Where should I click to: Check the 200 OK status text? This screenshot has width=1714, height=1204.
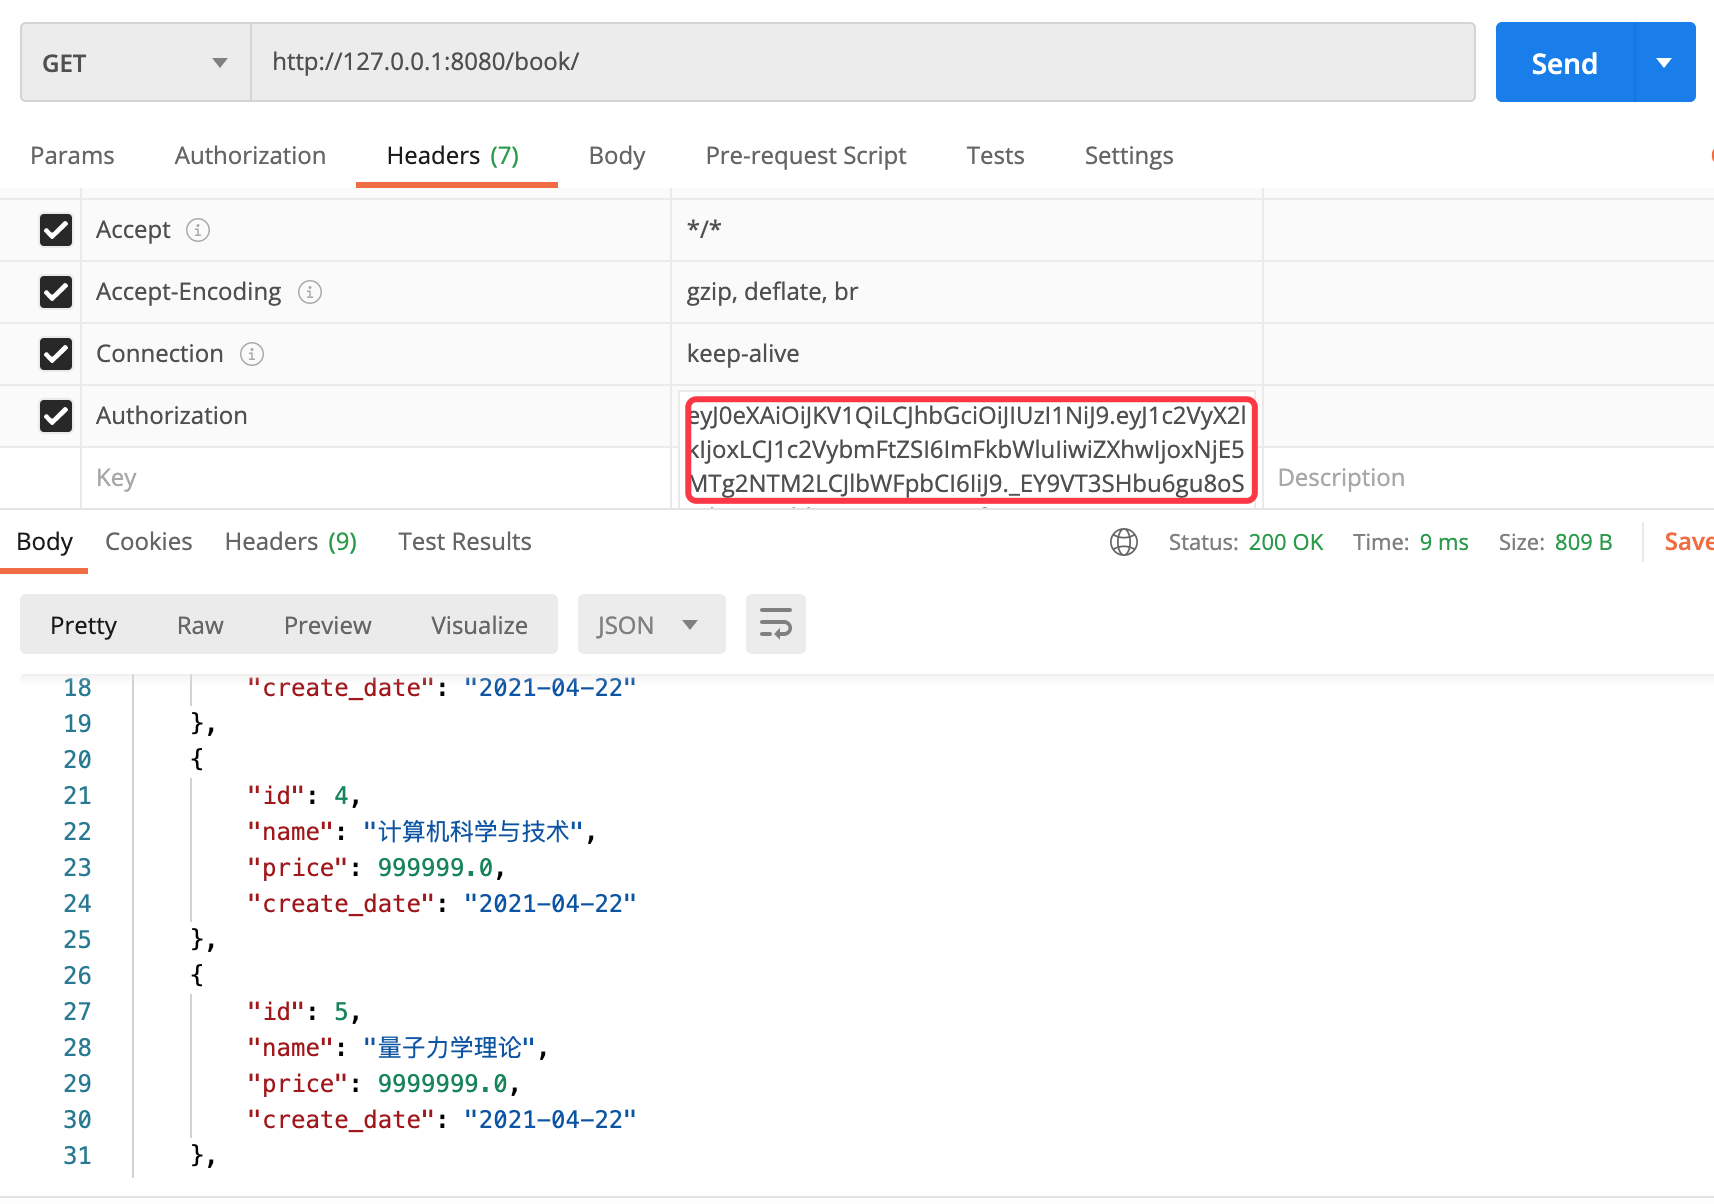[1286, 542]
